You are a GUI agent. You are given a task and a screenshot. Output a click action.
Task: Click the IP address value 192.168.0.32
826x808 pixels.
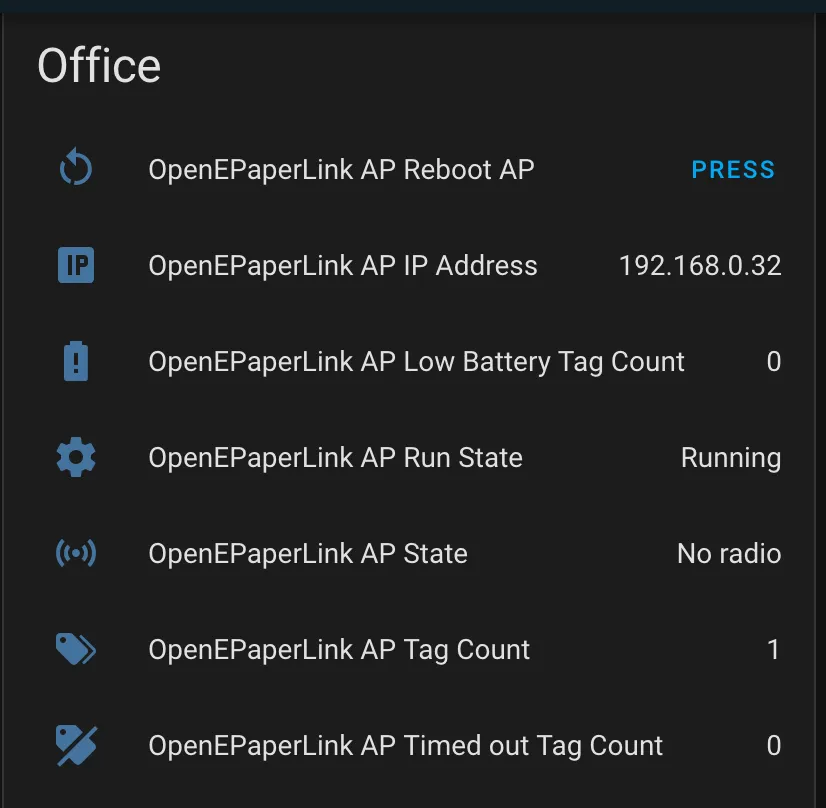tap(700, 265)
